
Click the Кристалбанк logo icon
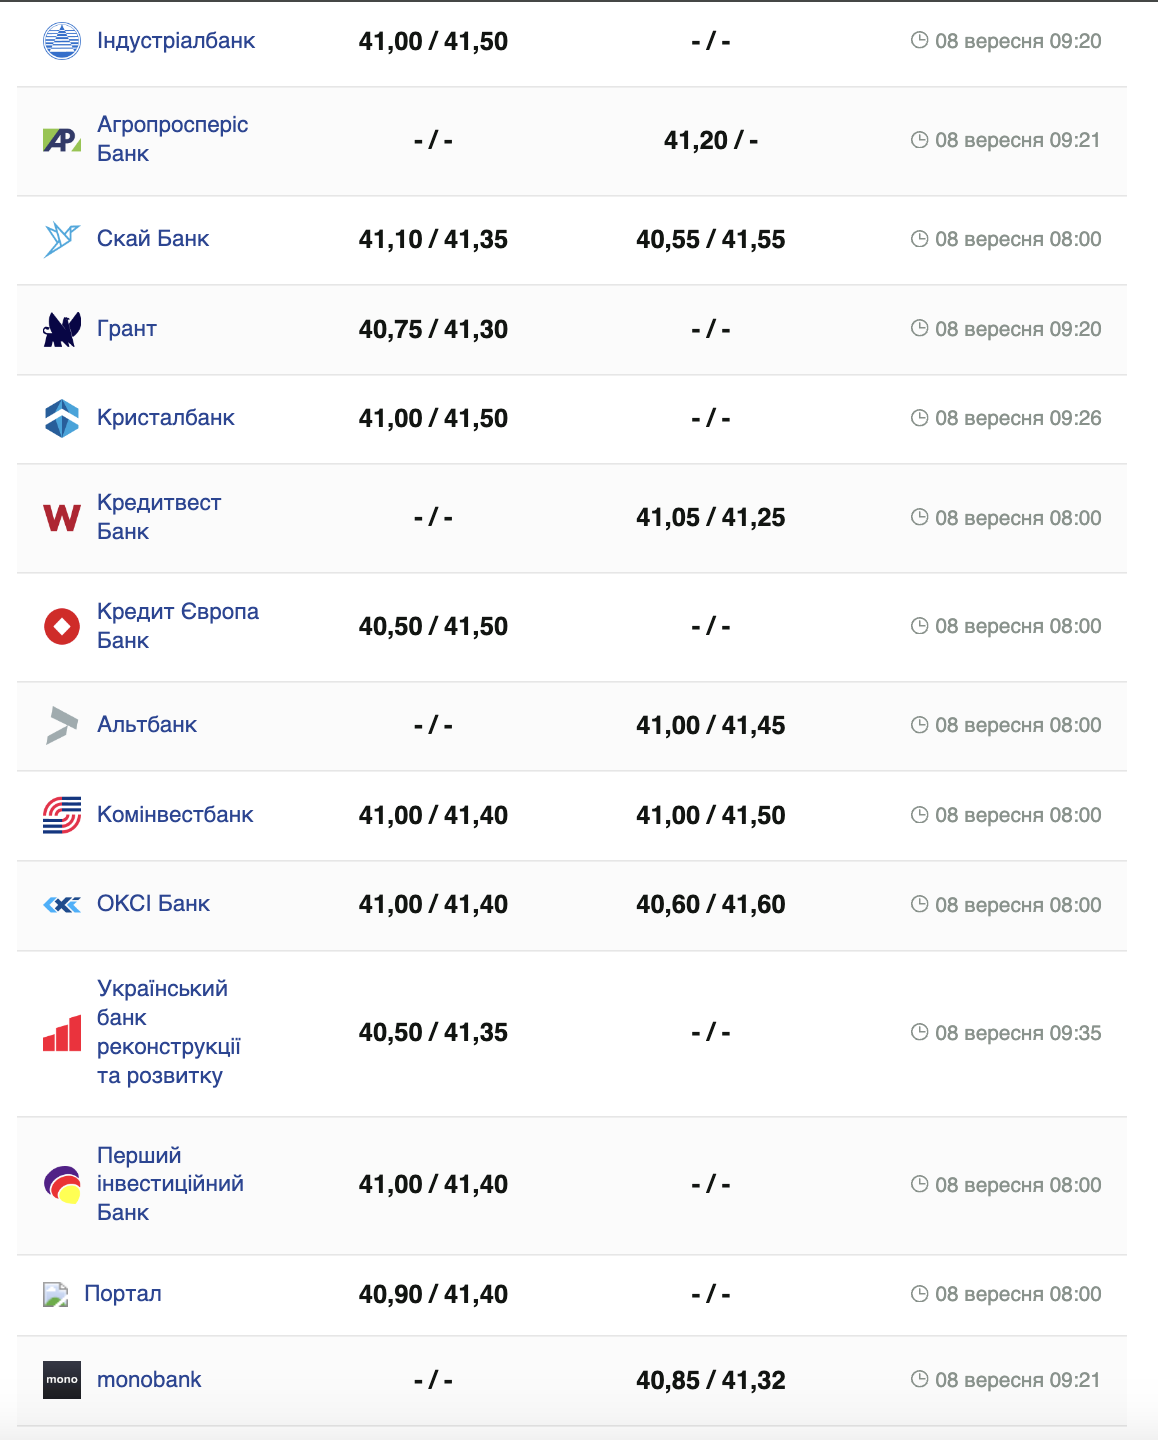(62, 418)
